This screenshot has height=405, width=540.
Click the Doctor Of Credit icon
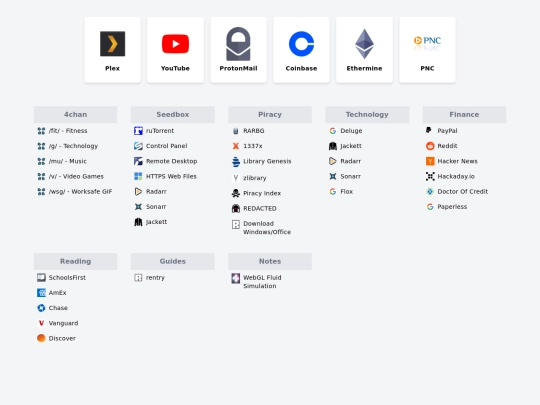coord(430,191)
